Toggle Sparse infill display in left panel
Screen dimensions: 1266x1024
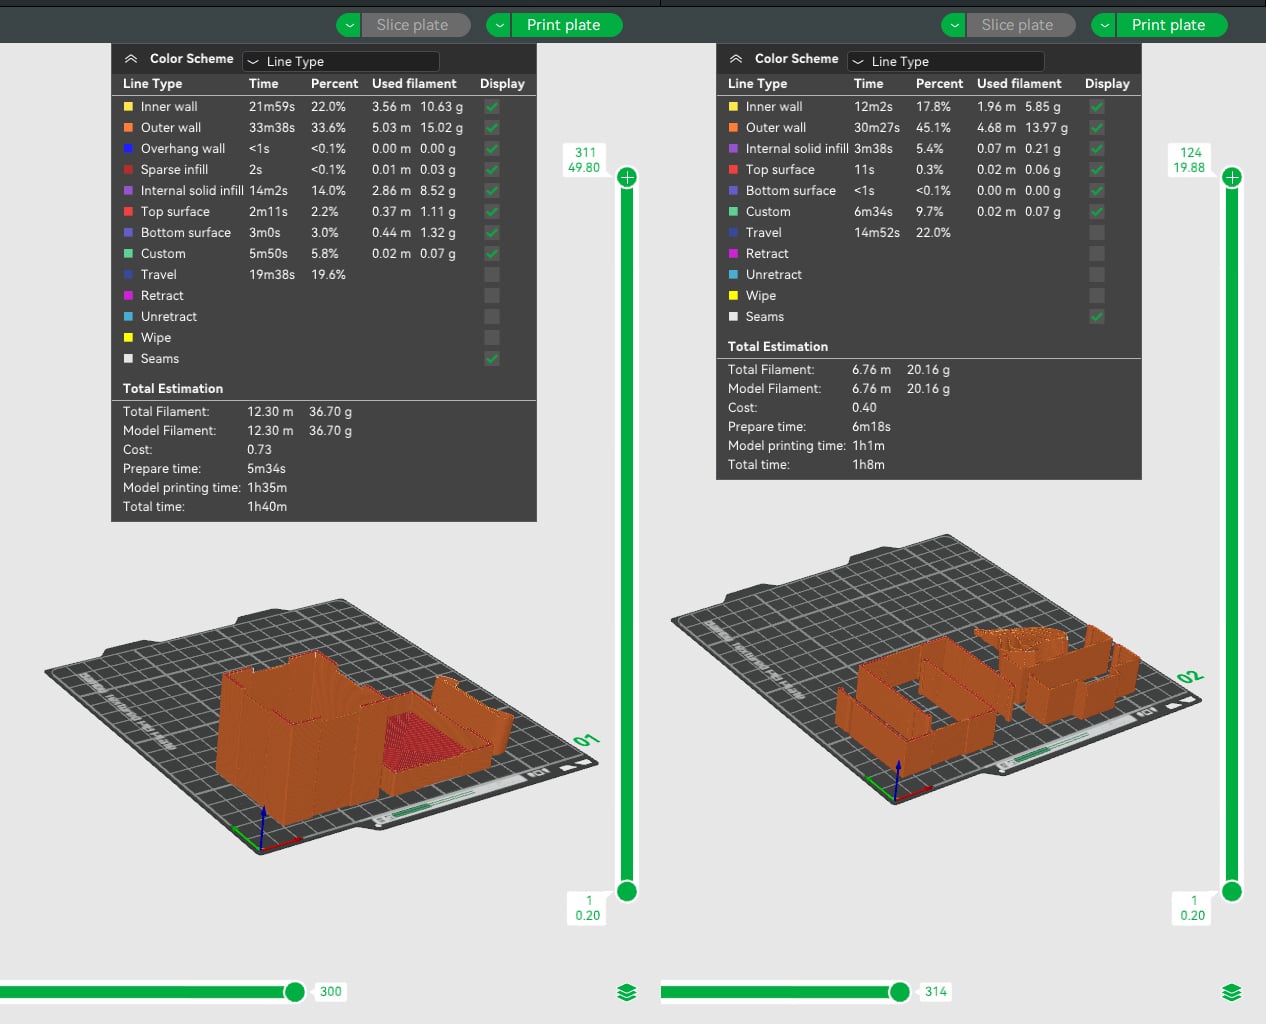(x=492, y=170)
